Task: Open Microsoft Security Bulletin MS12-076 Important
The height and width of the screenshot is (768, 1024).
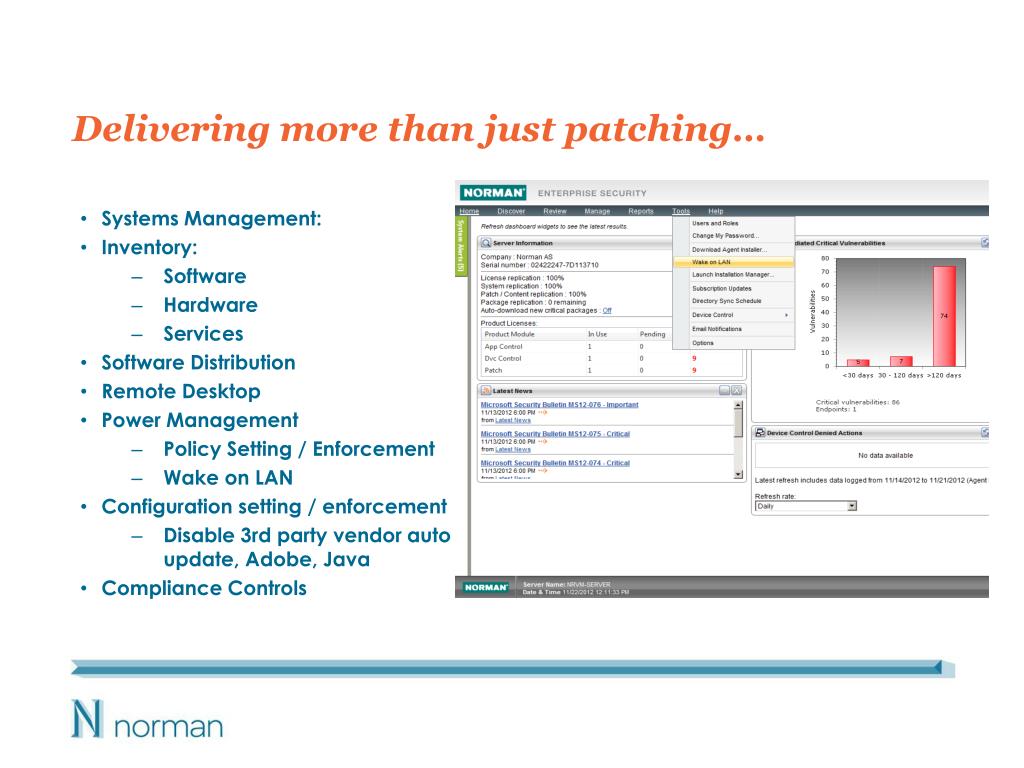Action: click(559, 405)
